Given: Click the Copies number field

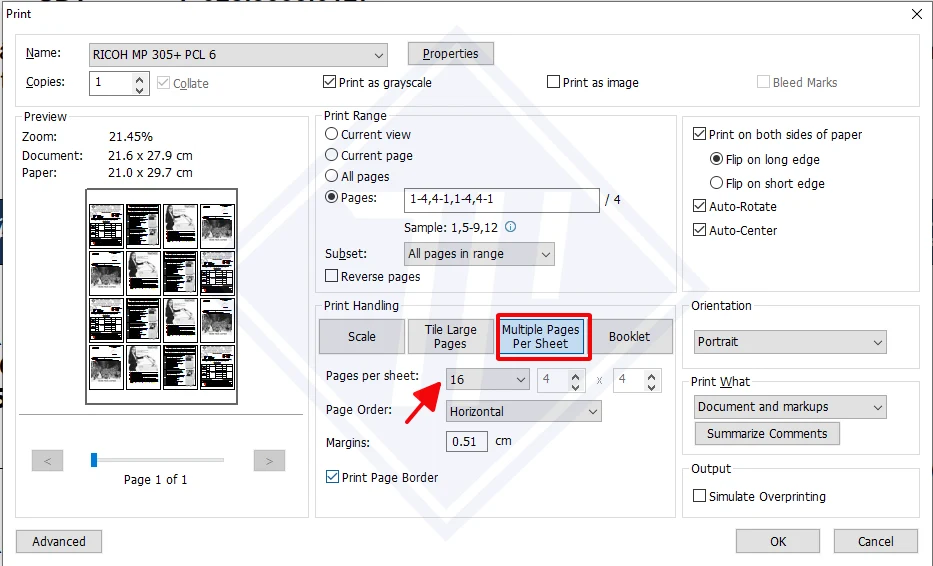Looking at the screenshot, I should (x=111, y=83).
